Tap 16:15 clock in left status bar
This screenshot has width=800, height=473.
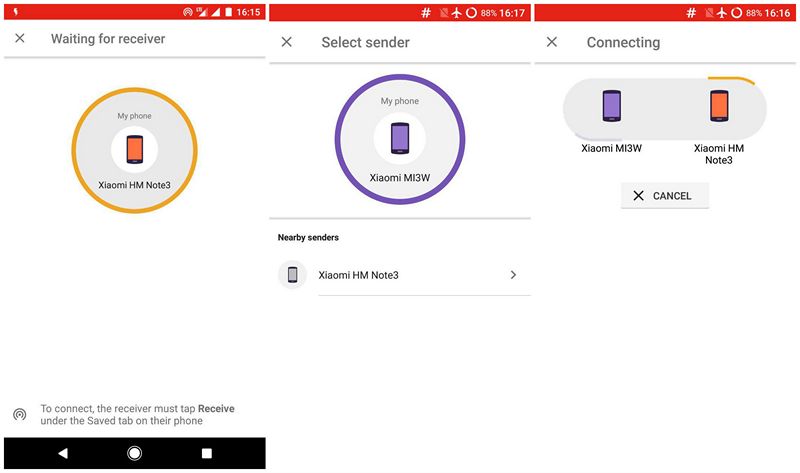pos(248,12)
